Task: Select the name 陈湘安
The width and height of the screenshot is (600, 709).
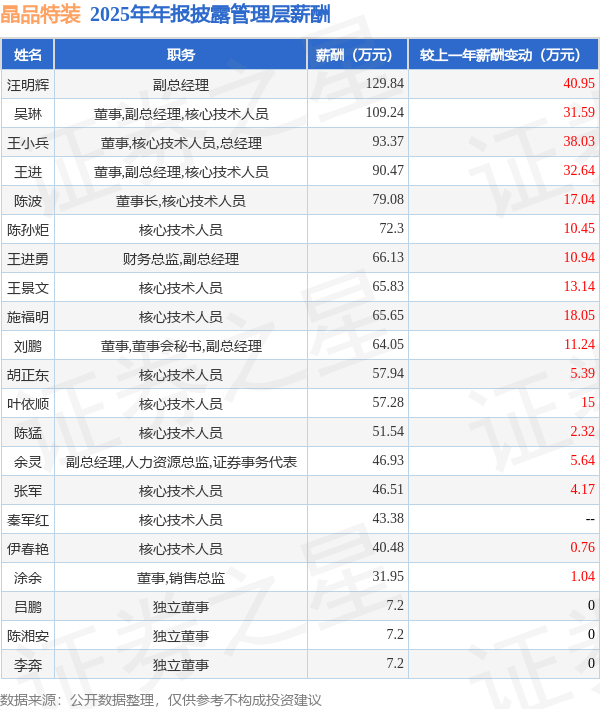Action: 28,635
